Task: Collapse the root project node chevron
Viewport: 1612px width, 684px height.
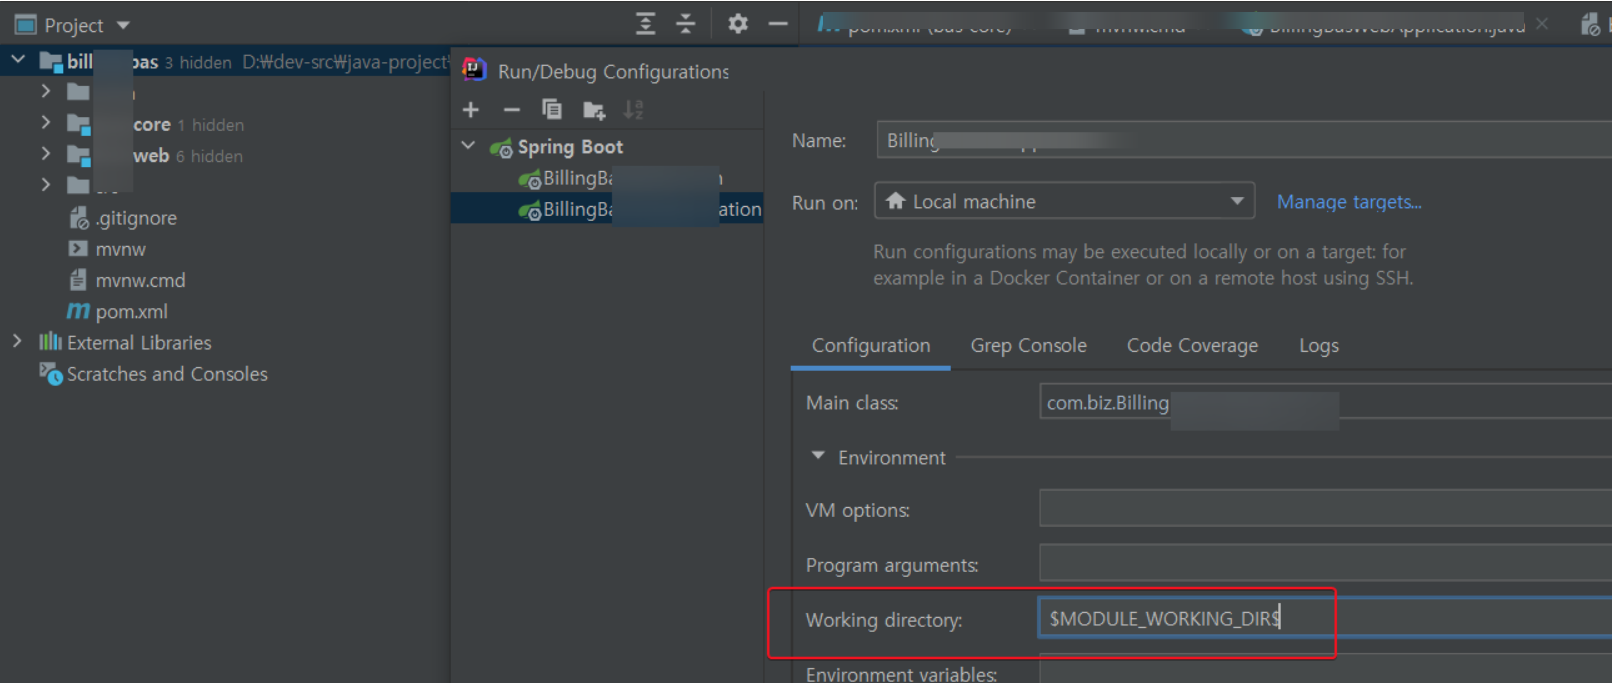Action: [x=18, y=60]
